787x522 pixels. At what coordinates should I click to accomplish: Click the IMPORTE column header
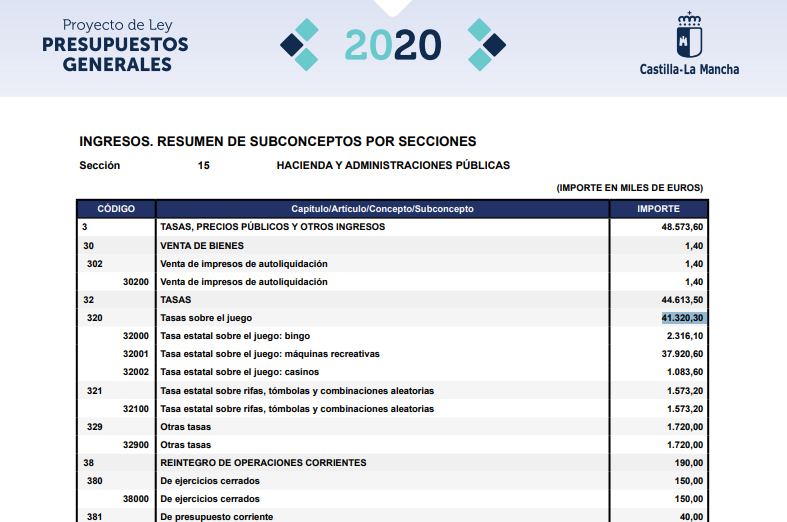(x=659, y=209)
